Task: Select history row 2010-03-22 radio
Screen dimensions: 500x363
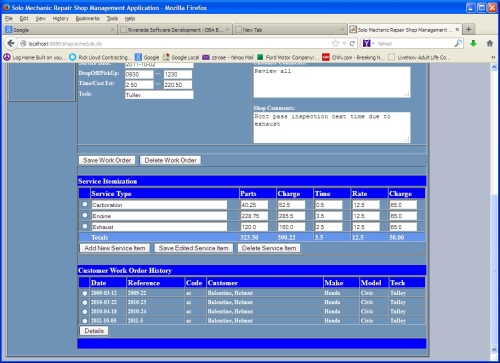Action: click(x=85, y=302)
